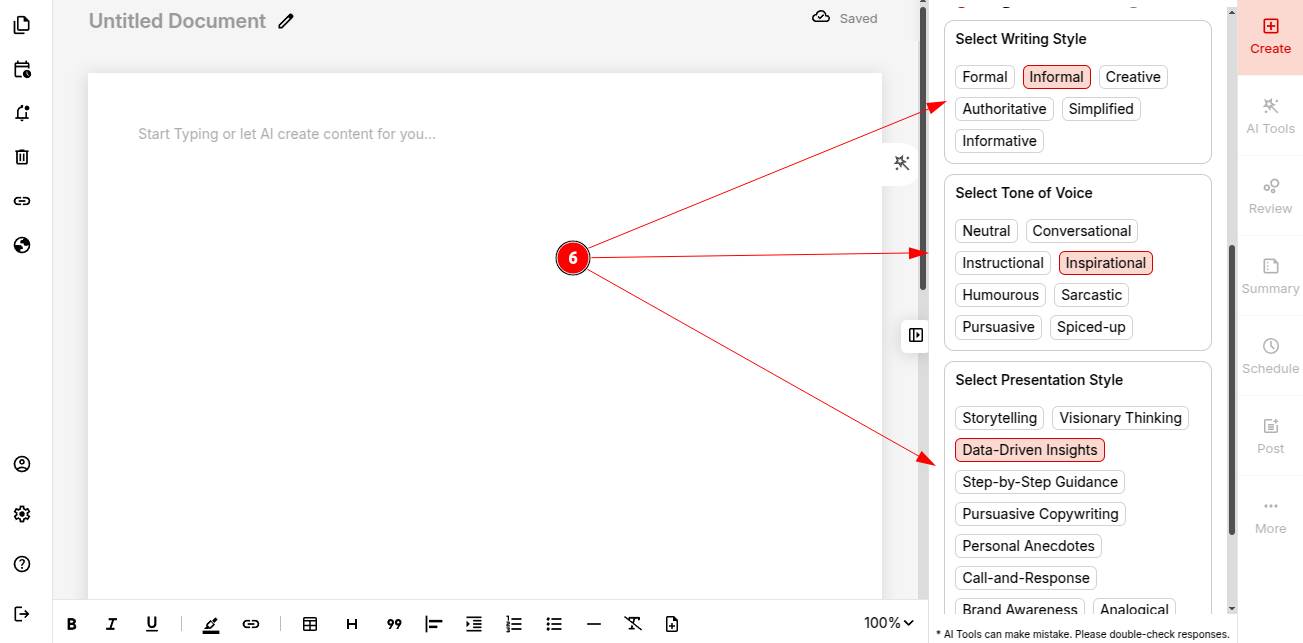Click the pencil icon to rename document
Viewport: 1303px width, 643px height.
coord(286,21)
